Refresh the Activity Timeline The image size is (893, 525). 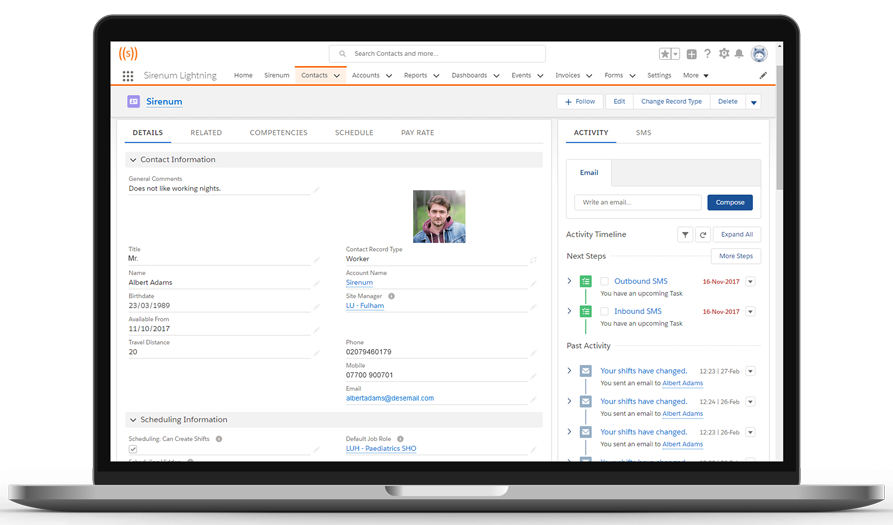point(703,235)
